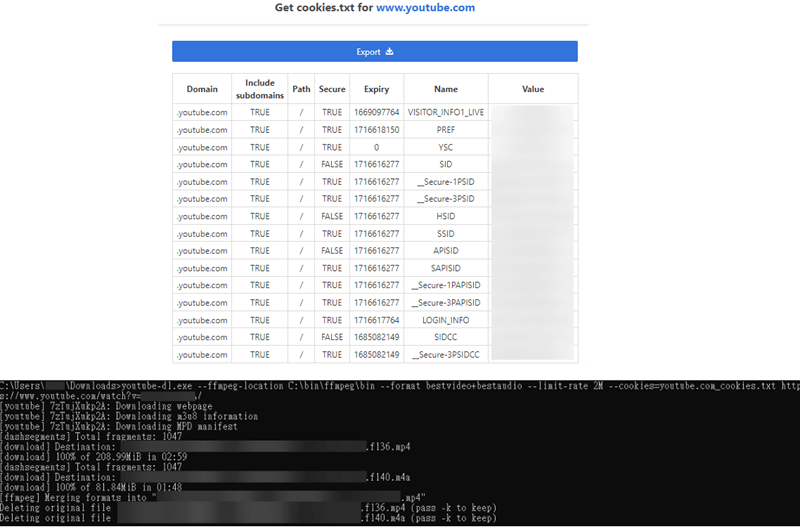Select the __Secure-1PAPISID cookie name

coord(446,285)
